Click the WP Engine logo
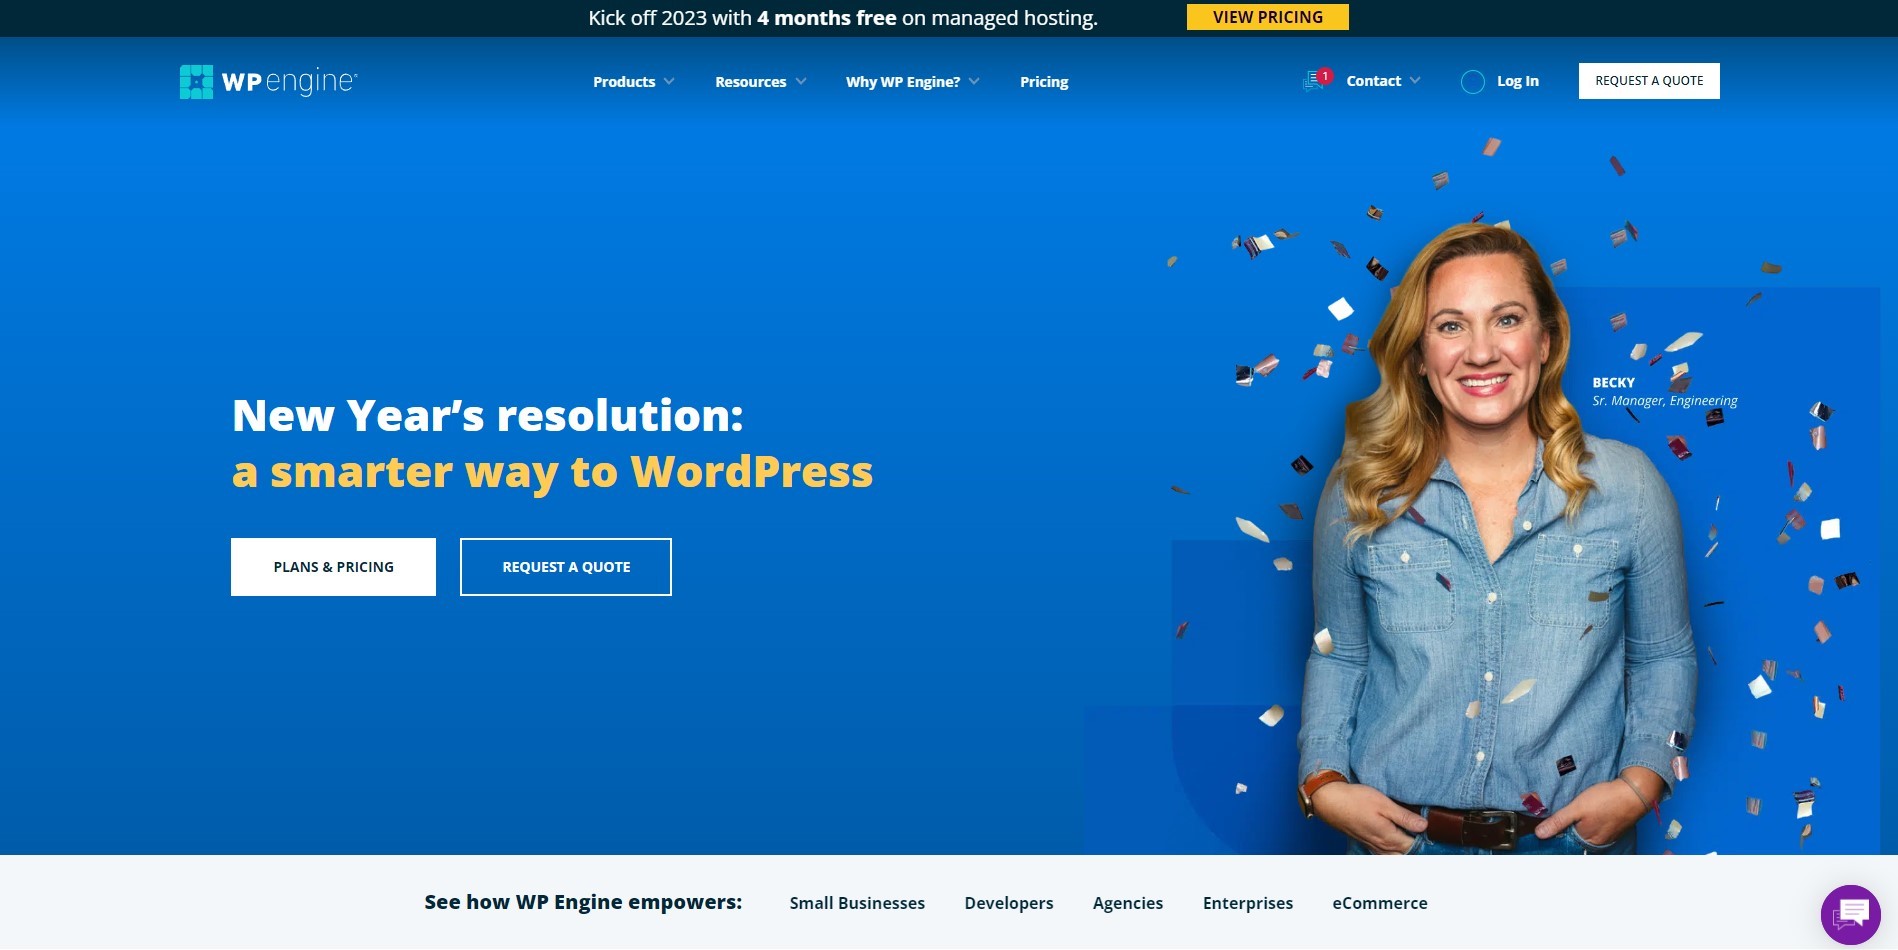1898x950 pixels. pos(268,81)
